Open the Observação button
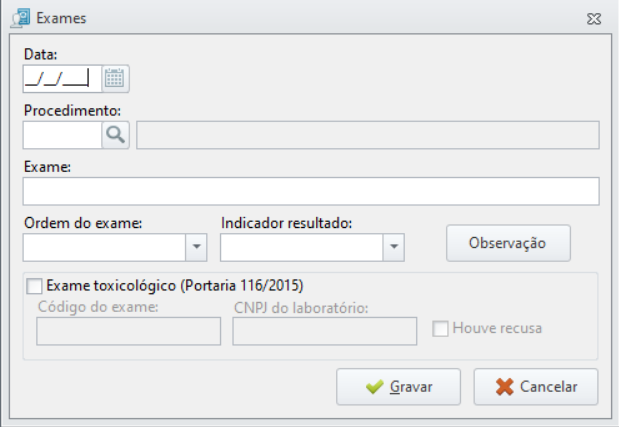This screenshot has height=427, width=619. point(508,243)
